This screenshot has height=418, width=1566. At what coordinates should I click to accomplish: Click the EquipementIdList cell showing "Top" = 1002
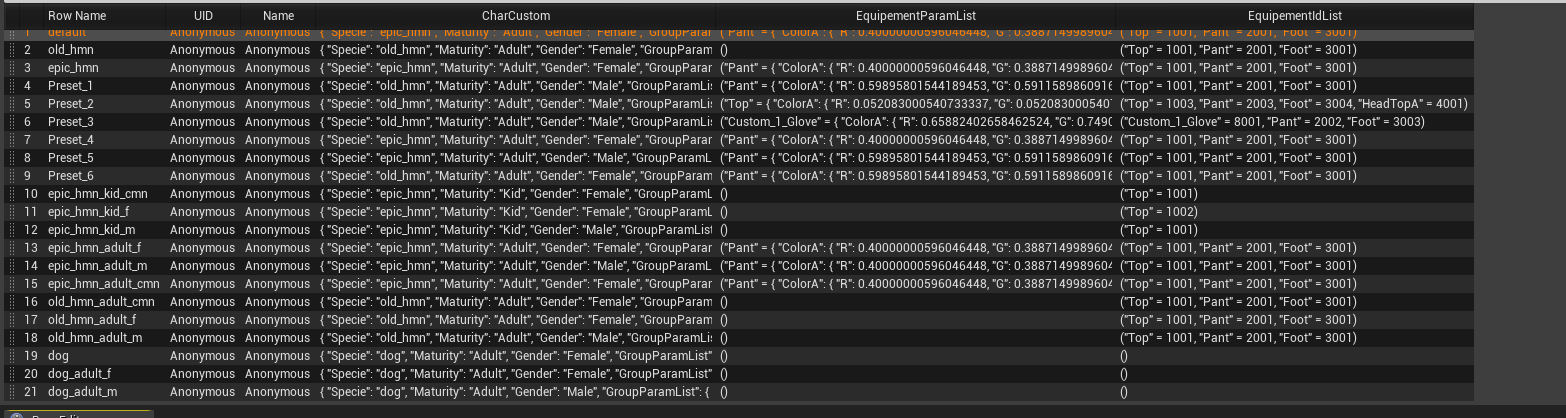click(1159, 212)
